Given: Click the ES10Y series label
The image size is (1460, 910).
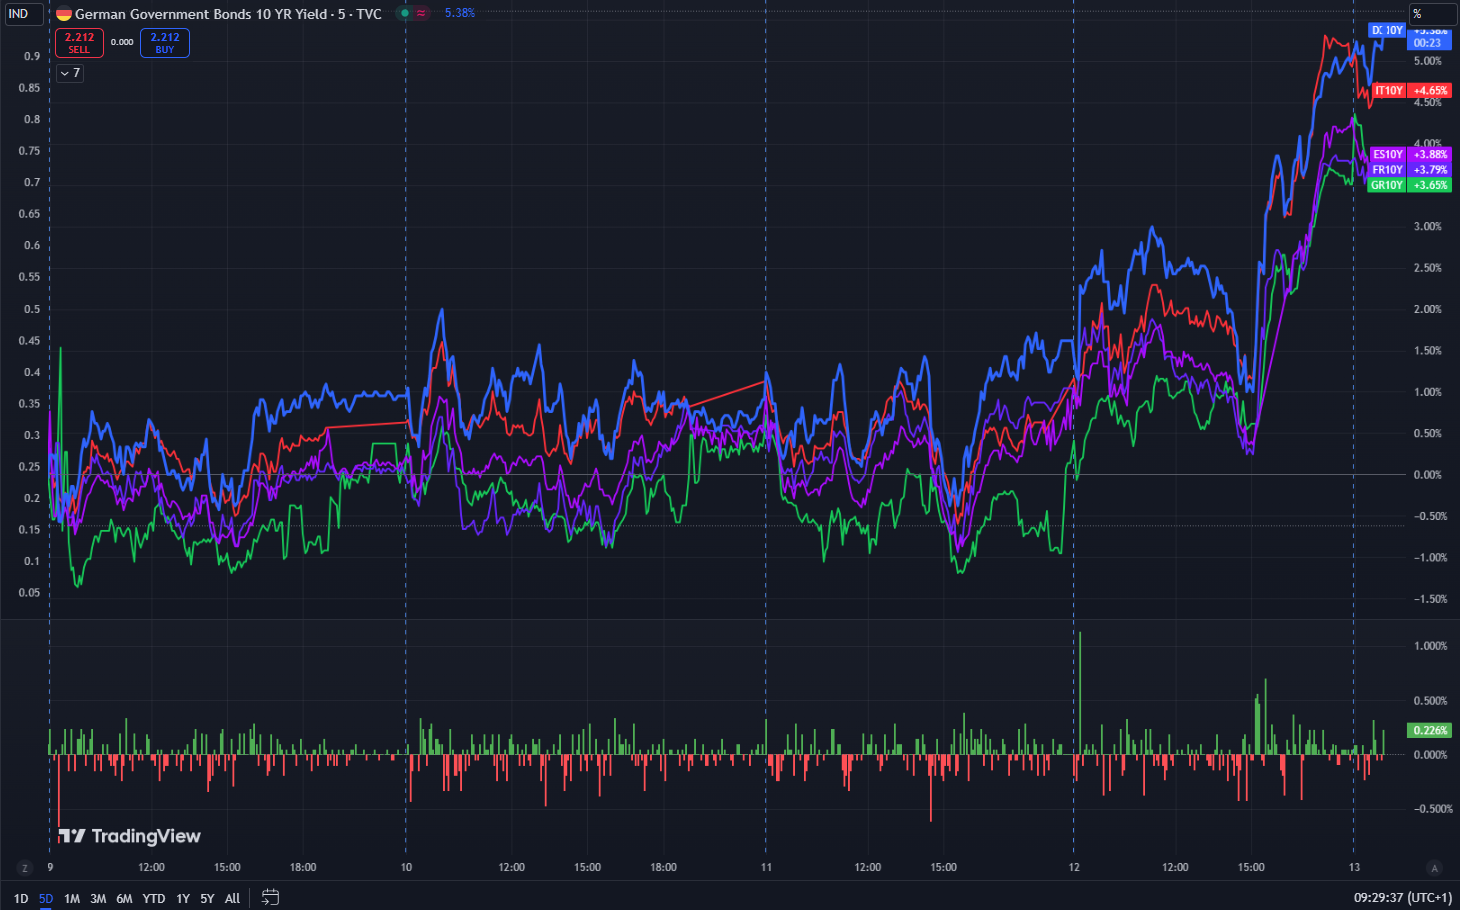Looking at the screenshot, I should point(1388,154).
